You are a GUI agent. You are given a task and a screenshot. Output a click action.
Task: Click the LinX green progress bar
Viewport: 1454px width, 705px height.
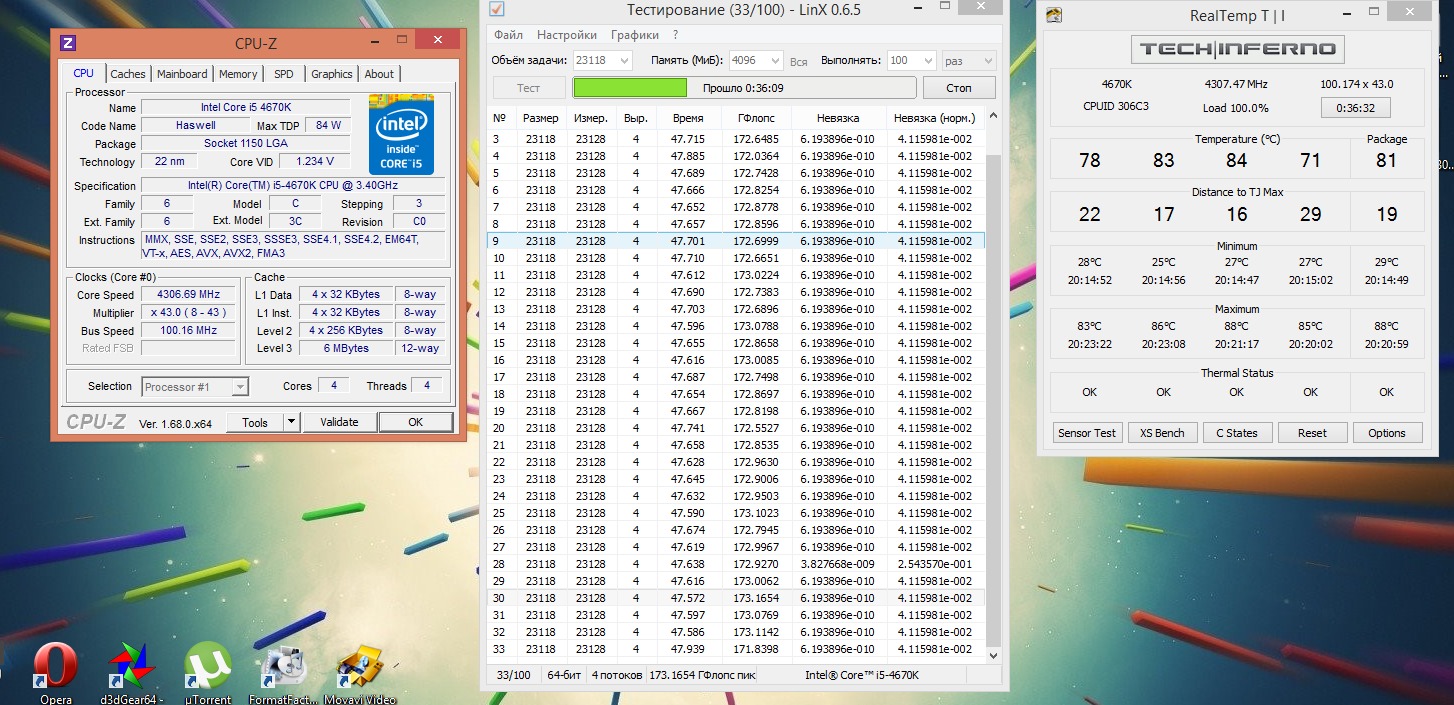[744, 88]
